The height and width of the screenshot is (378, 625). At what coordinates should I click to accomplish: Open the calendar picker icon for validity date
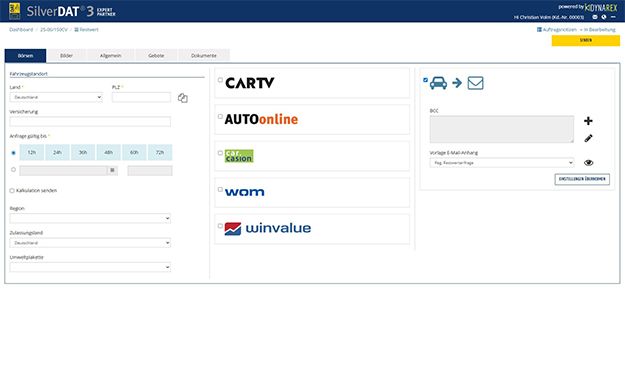point(112,170)
